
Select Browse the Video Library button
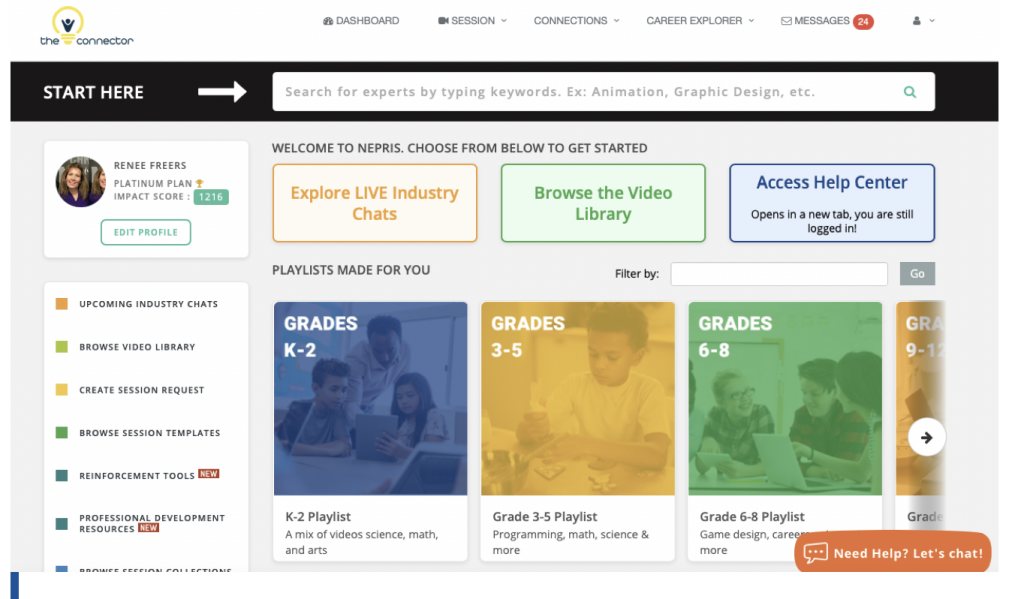pyautogui.click(x=603, y=203)
